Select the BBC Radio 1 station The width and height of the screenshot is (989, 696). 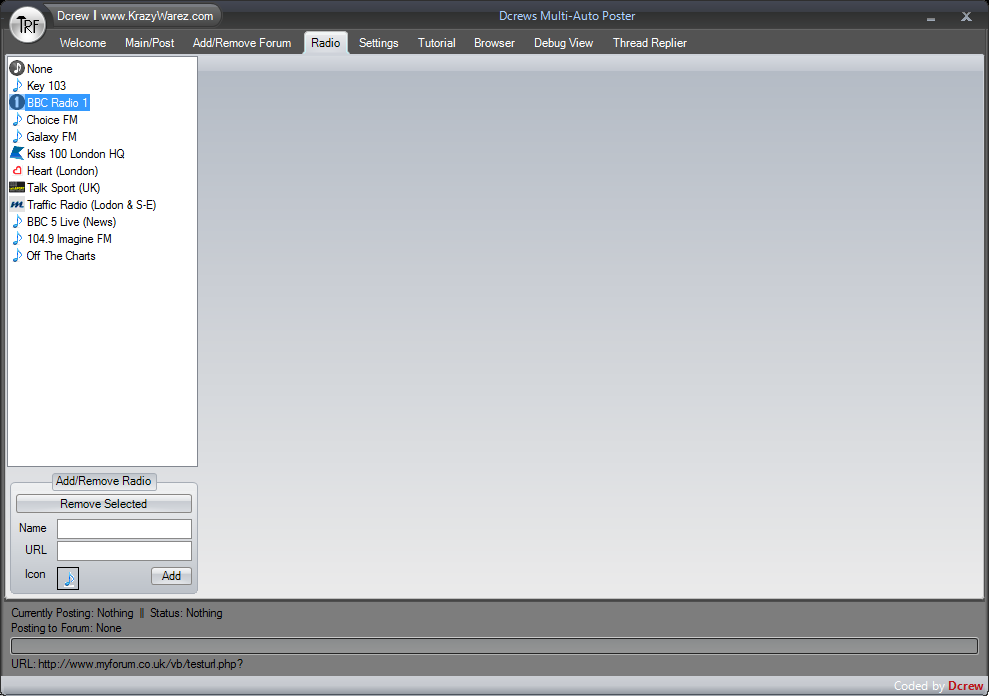pos(57,103)
